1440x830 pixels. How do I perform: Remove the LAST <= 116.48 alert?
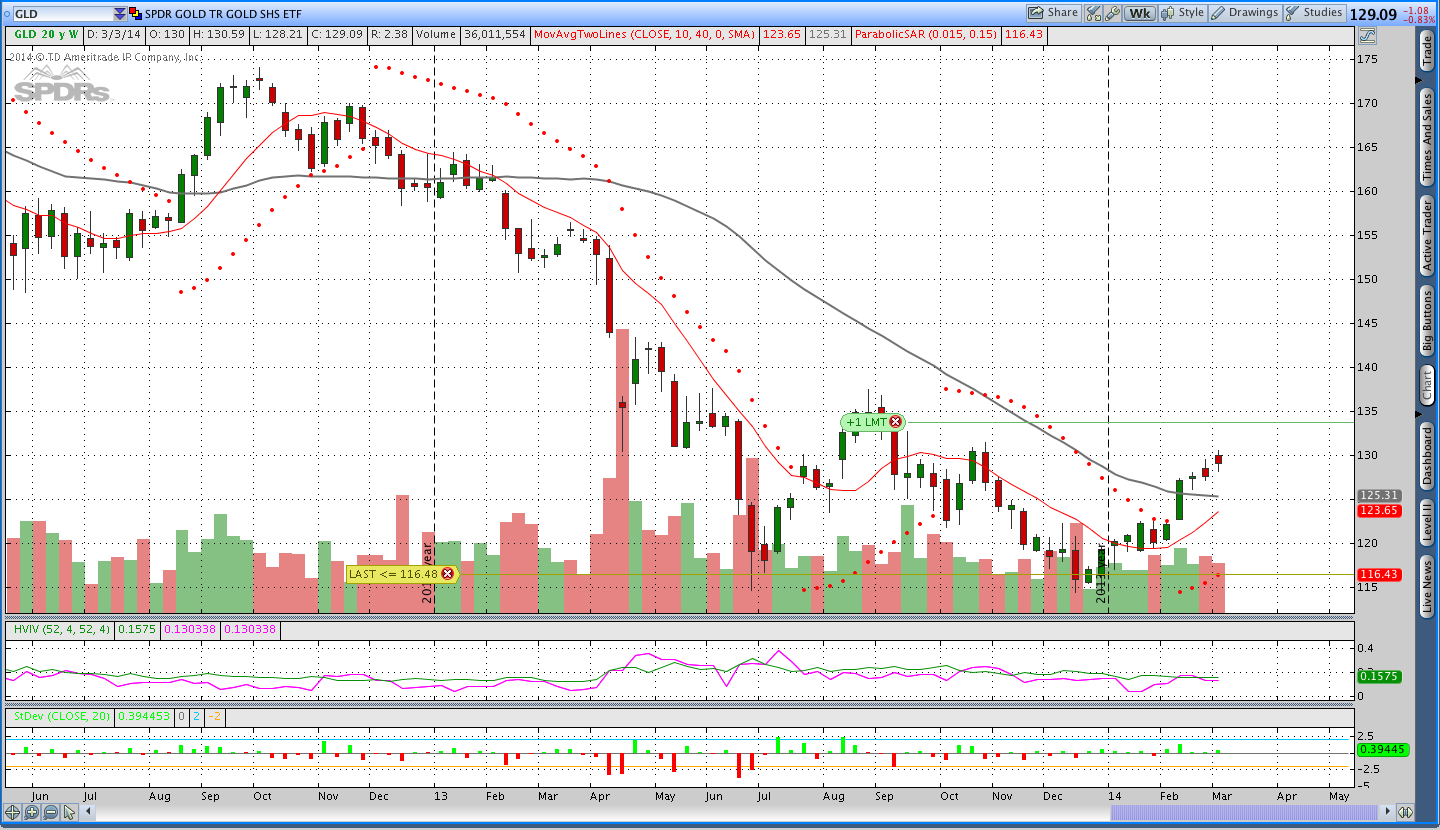tap(447, 574)
